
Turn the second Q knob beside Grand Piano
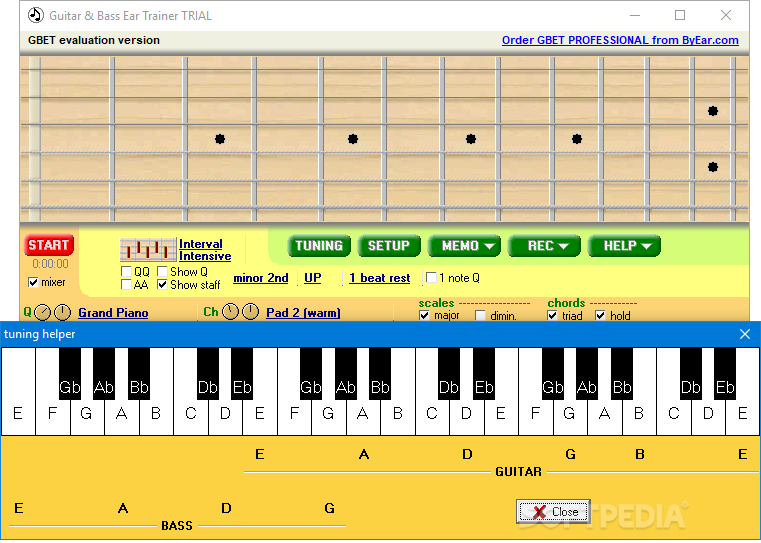tap(63, 312)
